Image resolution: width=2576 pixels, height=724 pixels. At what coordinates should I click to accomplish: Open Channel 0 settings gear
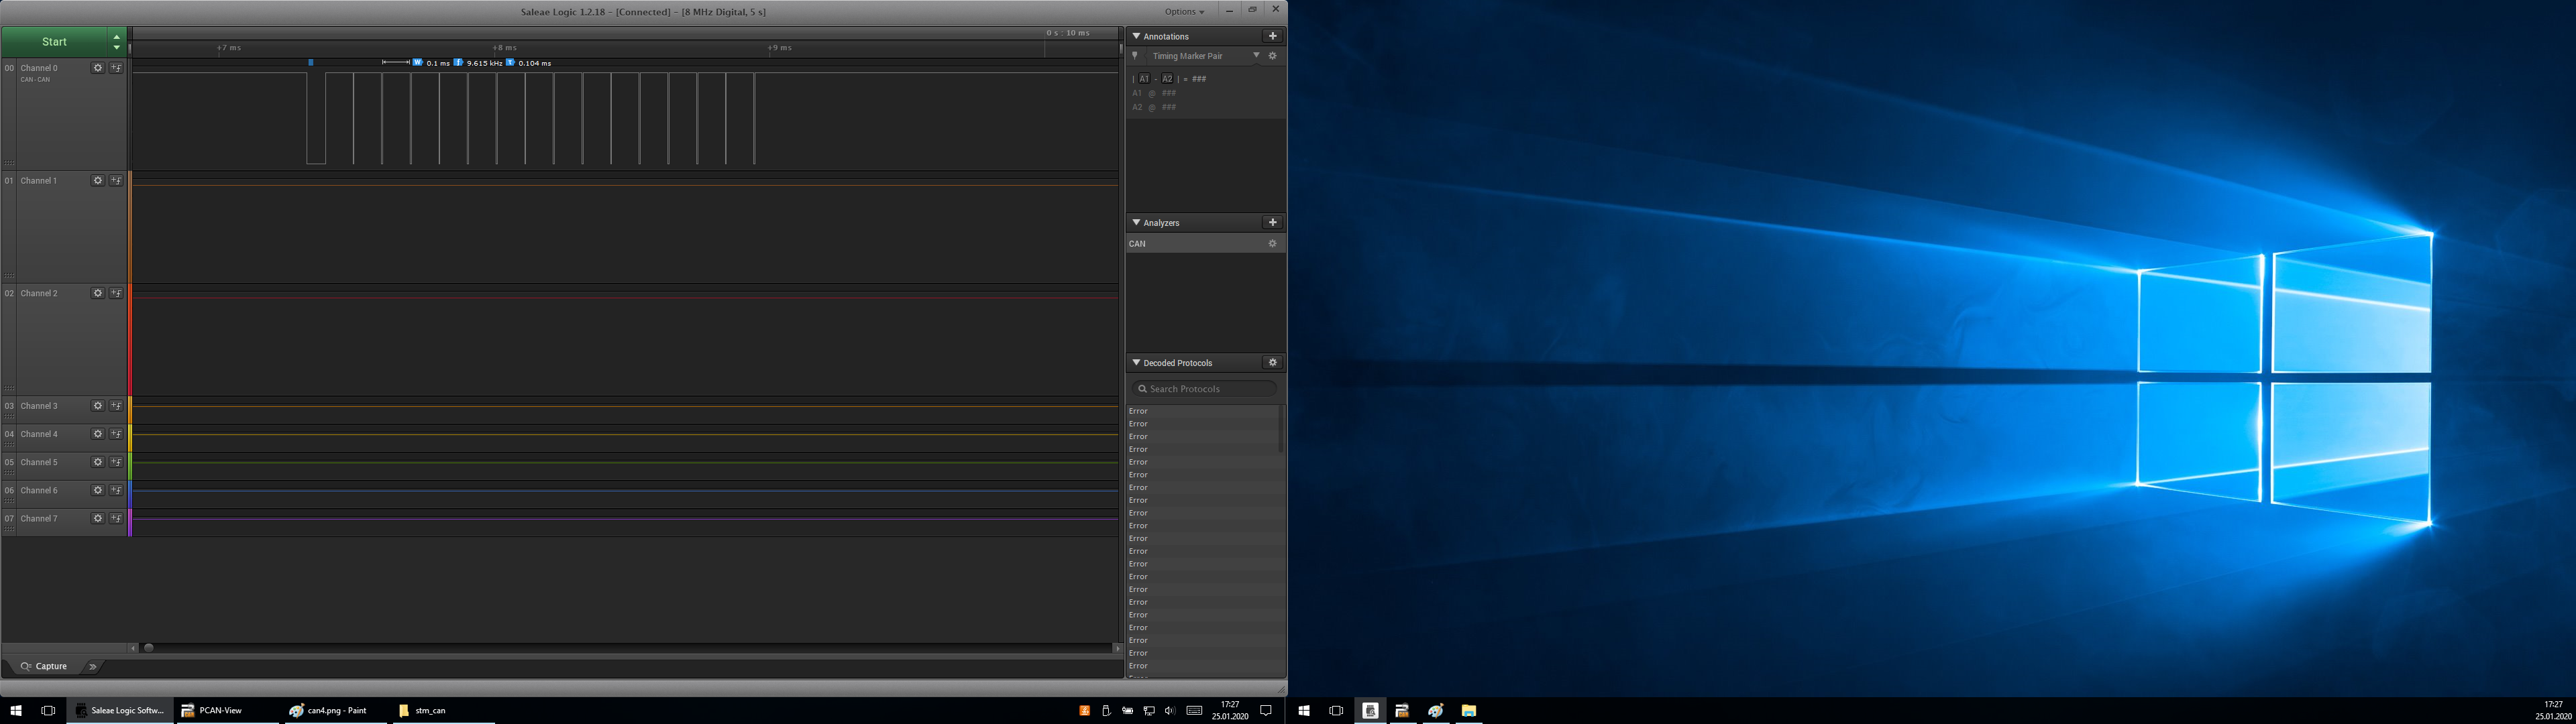[98, 68]
